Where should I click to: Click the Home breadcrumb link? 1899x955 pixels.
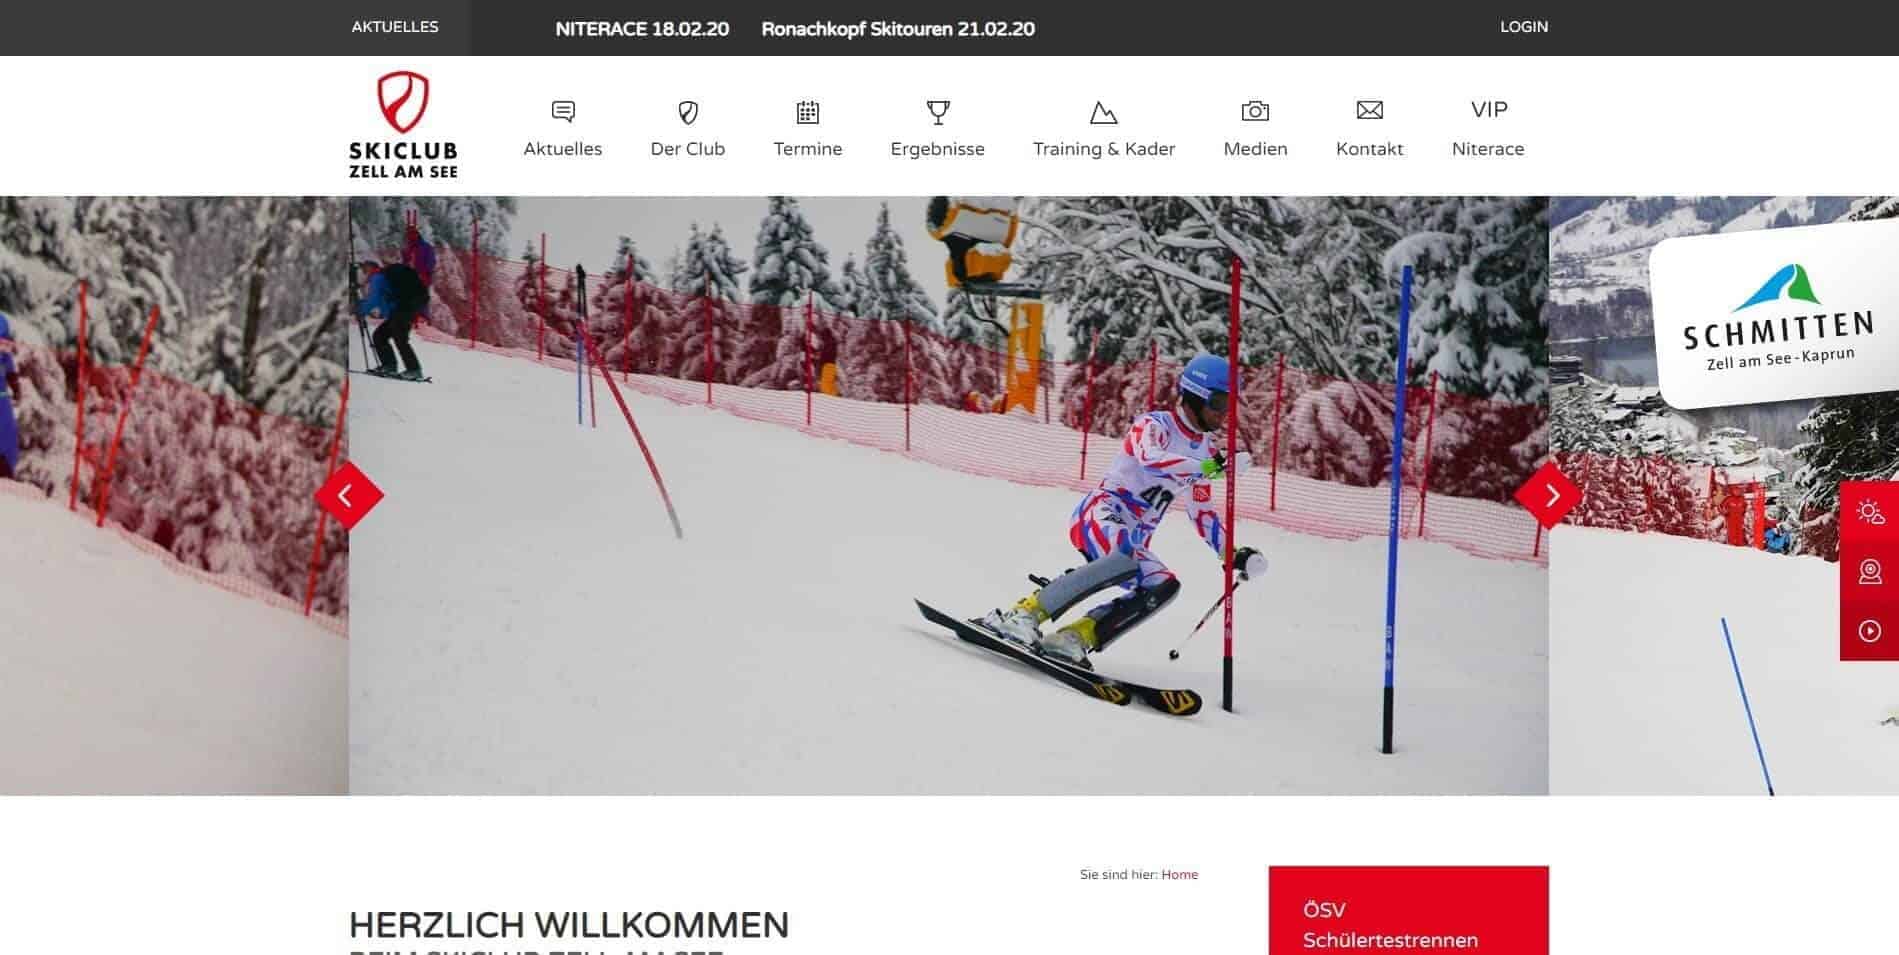click(1180, 874)
